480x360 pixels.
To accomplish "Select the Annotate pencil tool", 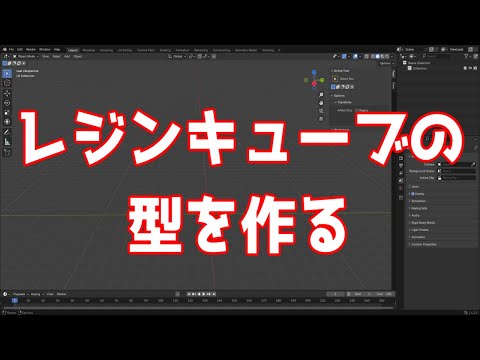I will point(7,132).
